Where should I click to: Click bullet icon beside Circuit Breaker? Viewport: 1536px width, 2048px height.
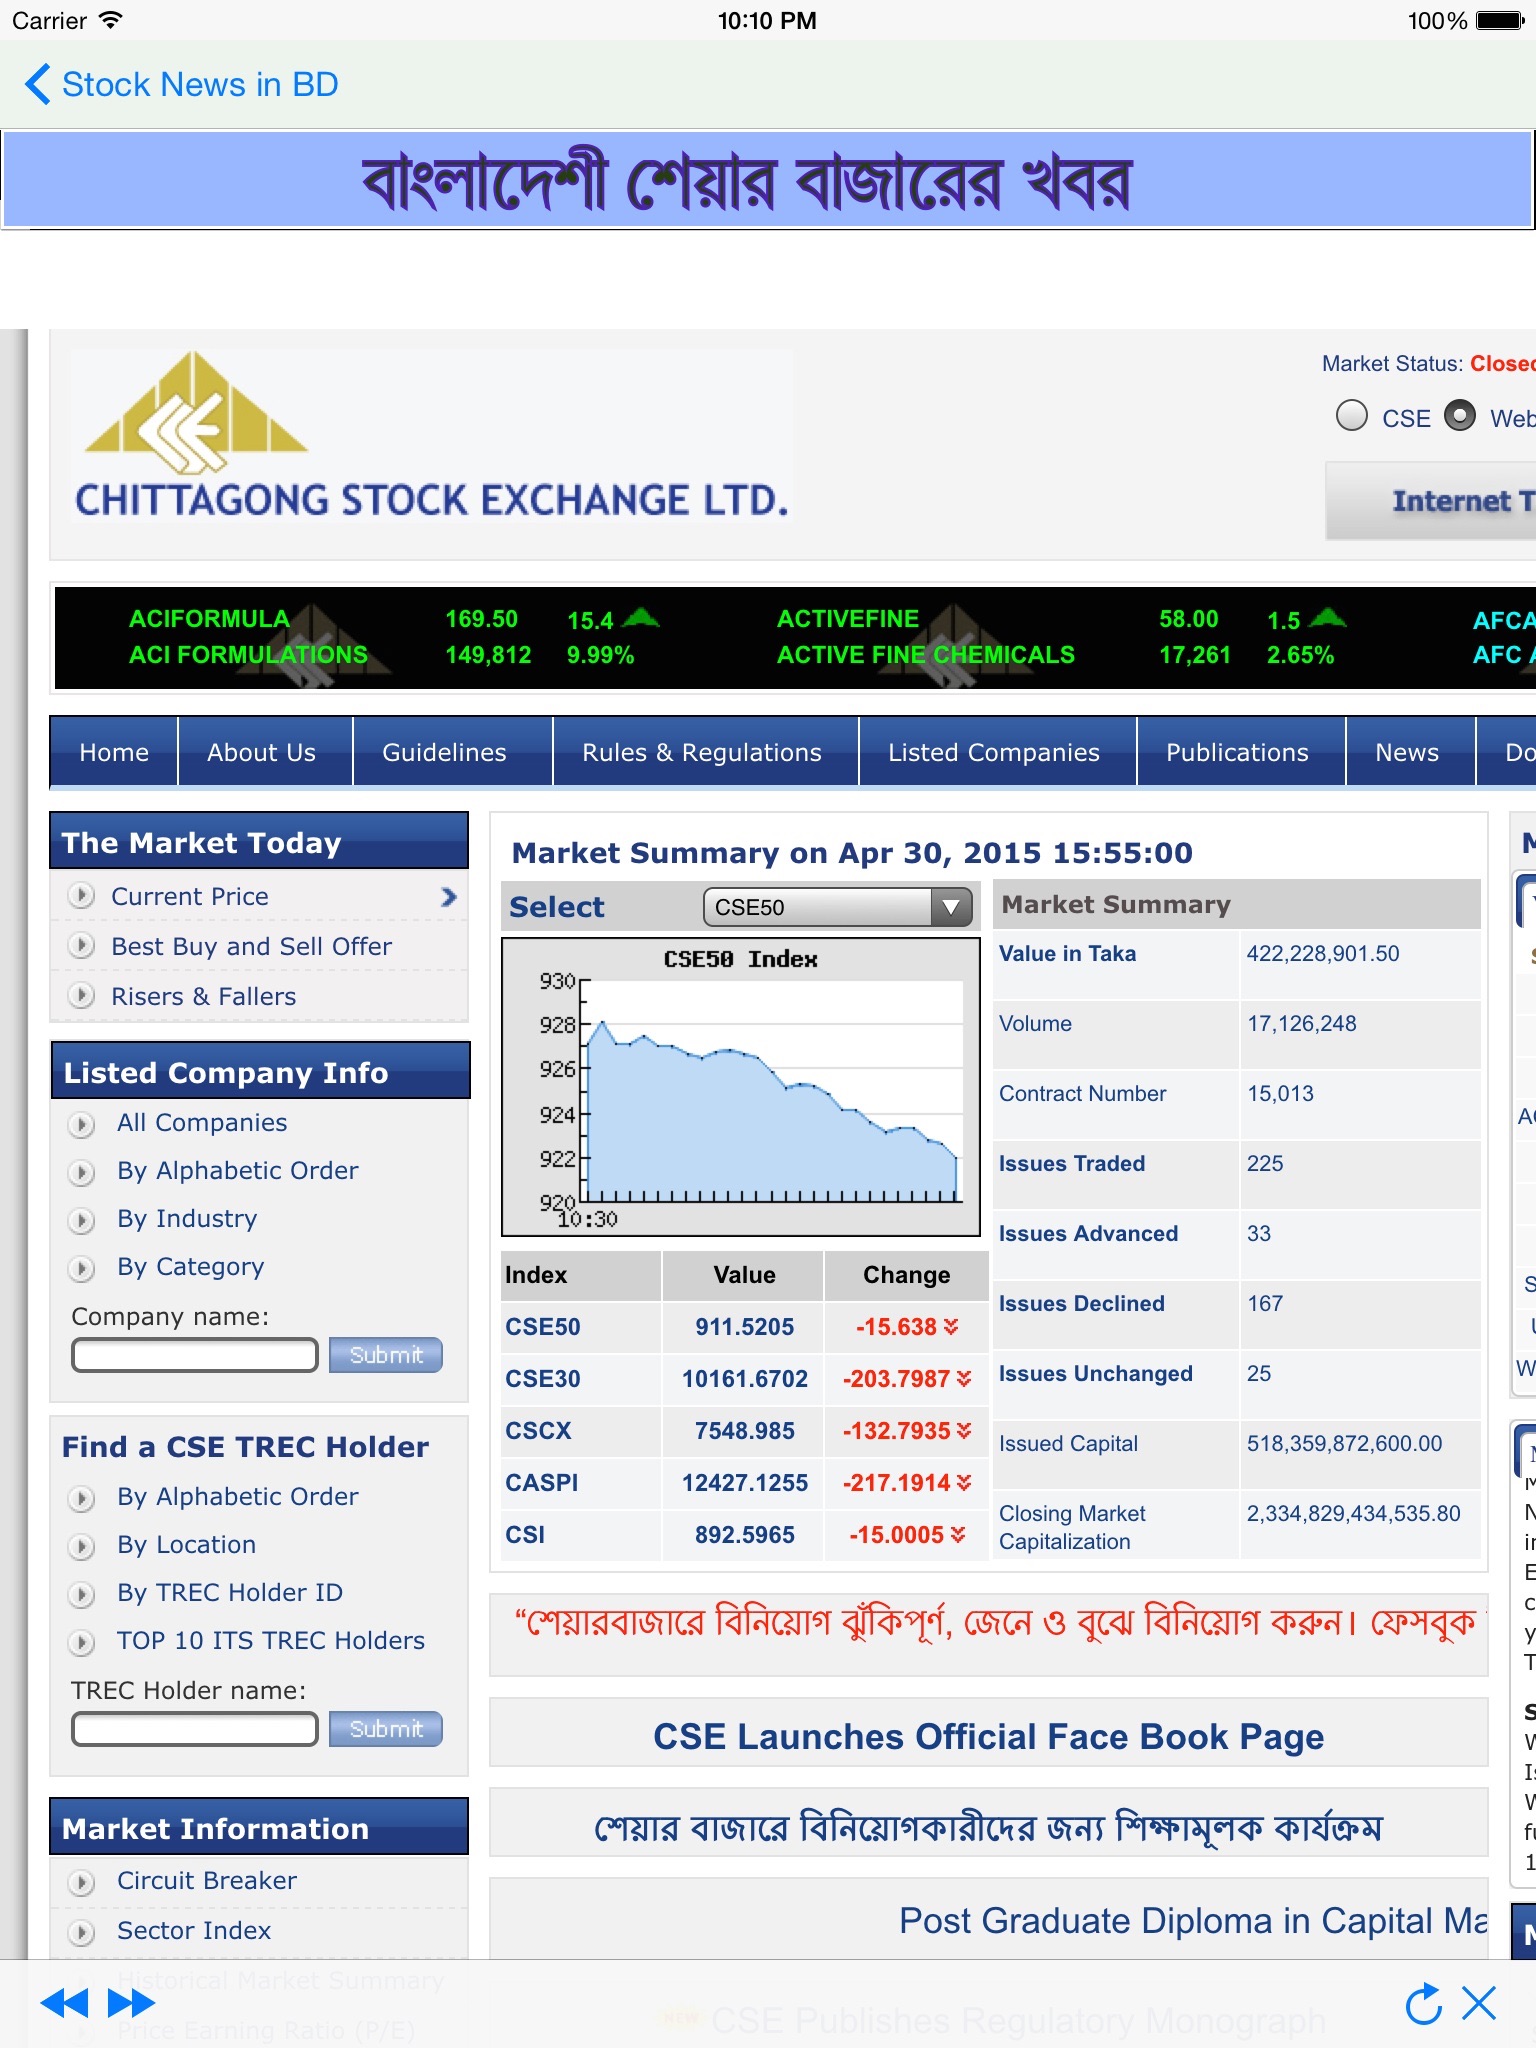pos(81,1882)
